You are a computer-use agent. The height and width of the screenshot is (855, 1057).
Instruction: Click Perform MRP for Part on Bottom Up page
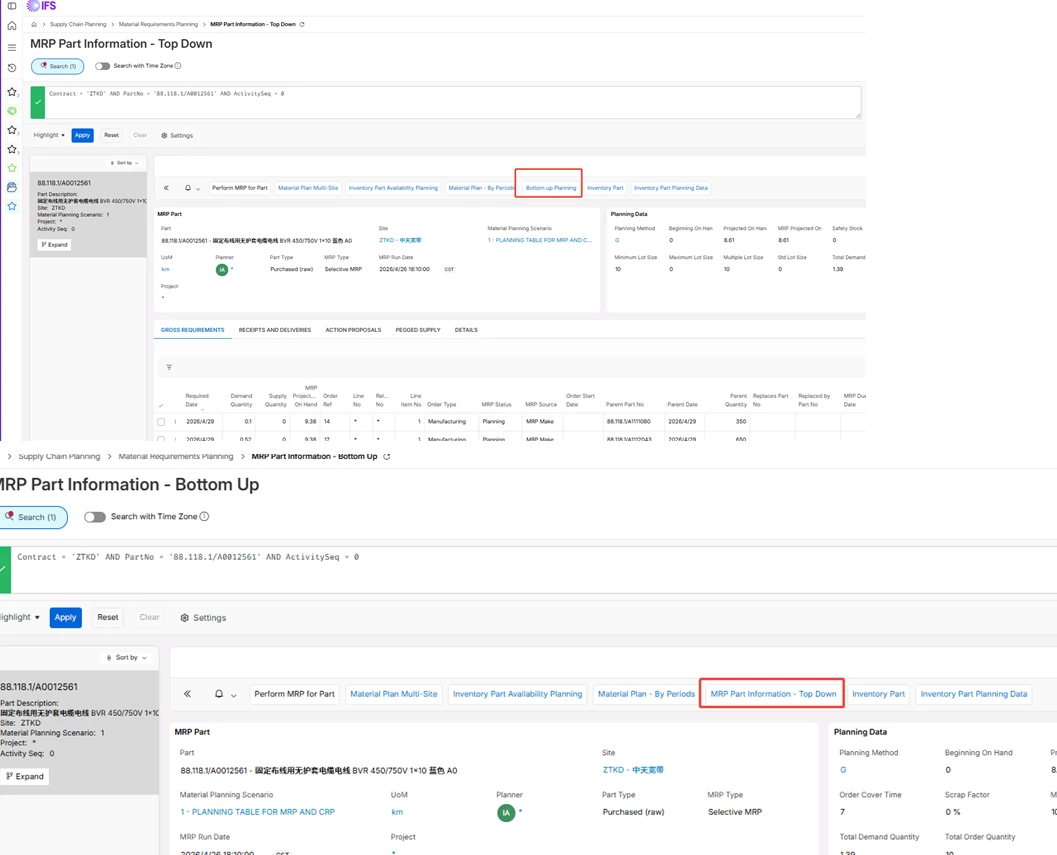coord(295,694)
